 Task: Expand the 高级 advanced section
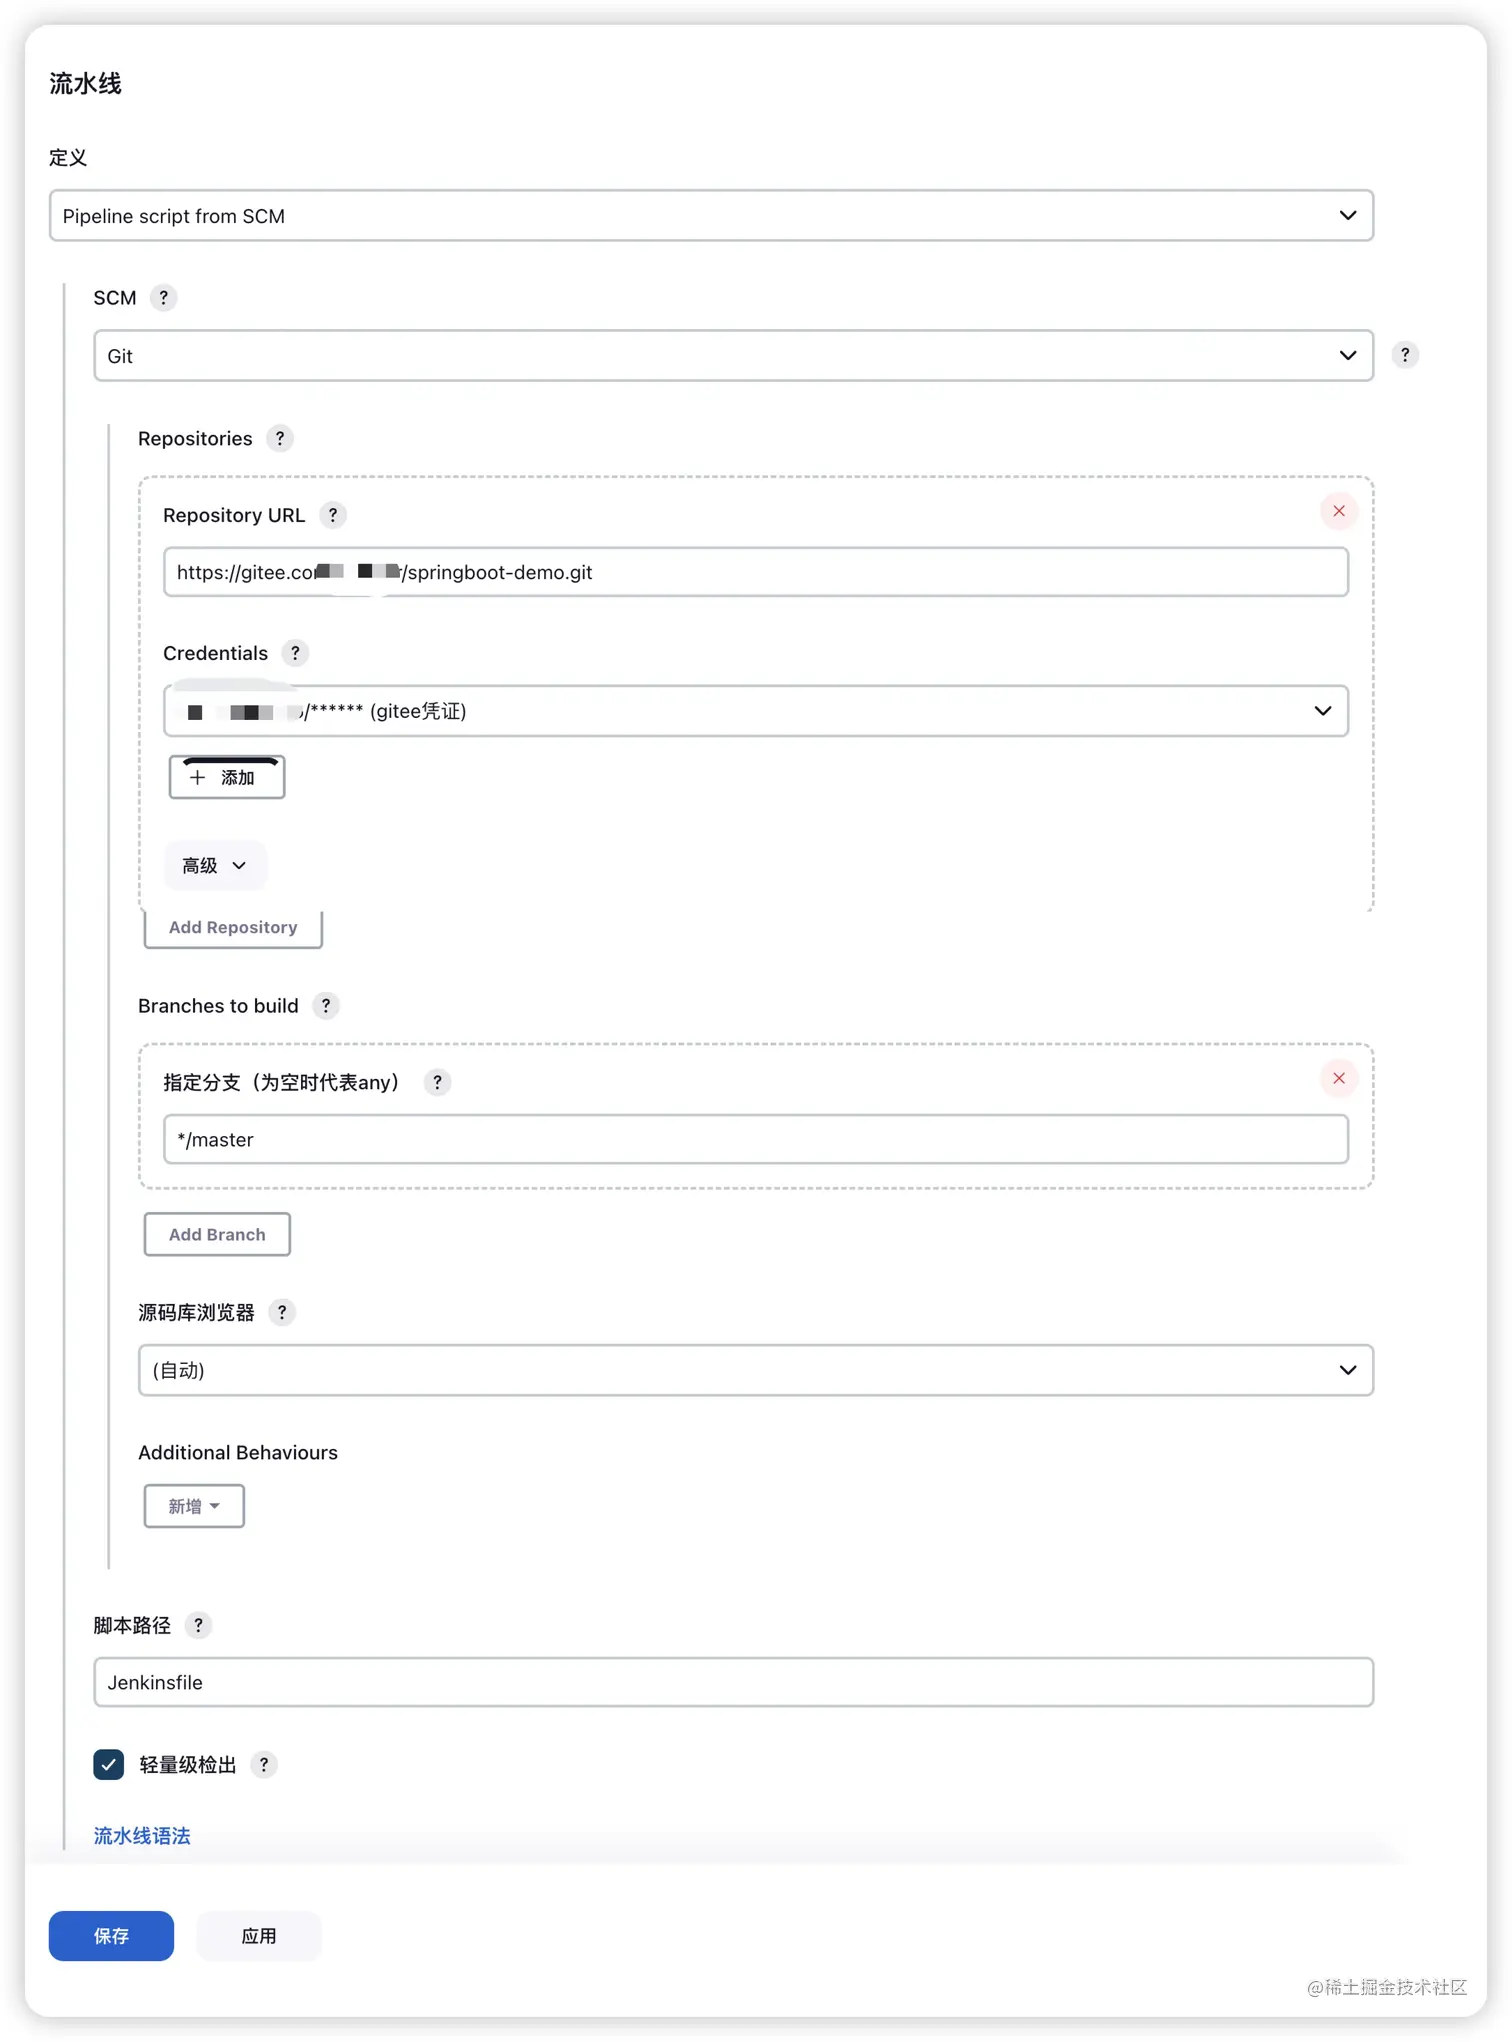[214, 865]
